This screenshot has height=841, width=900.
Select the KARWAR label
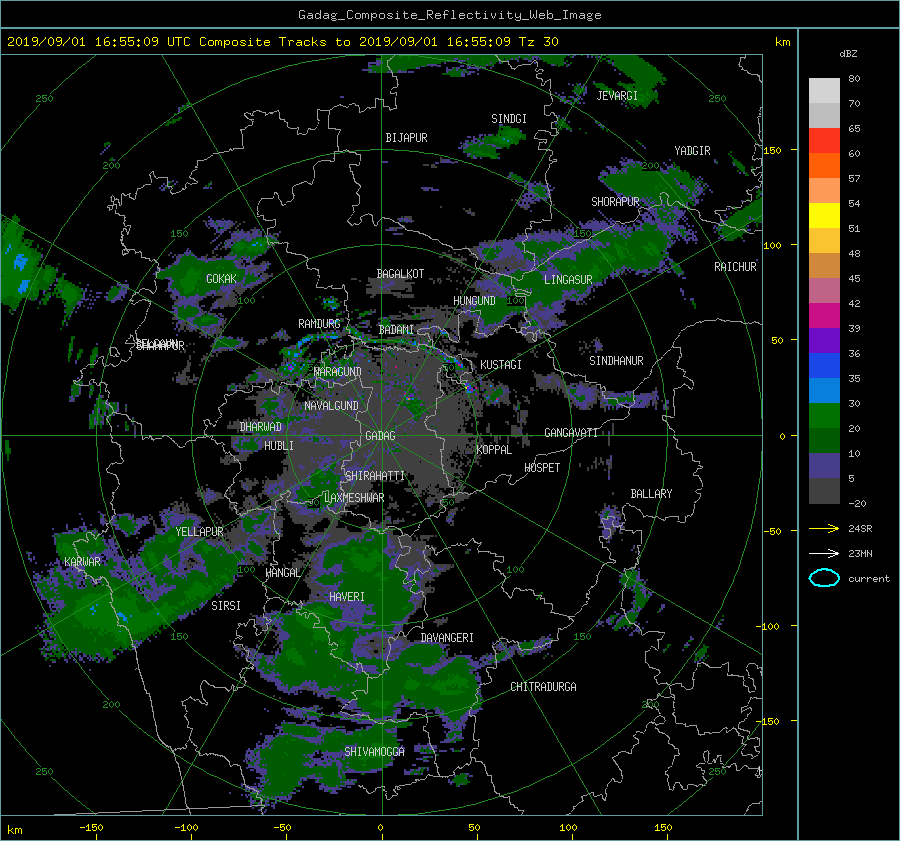coord(82,562)
